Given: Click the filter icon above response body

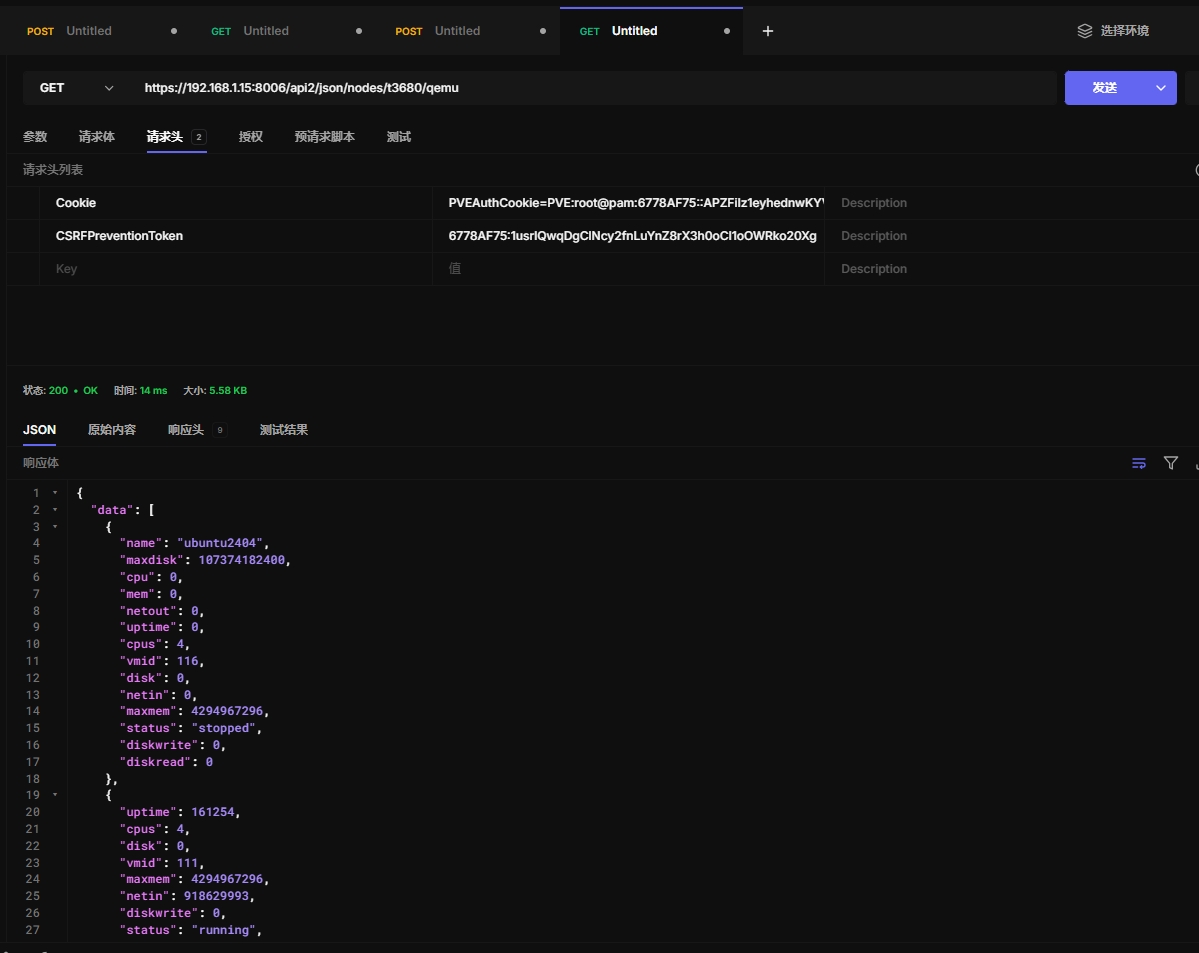Looking at the screenshot, I should pyautogui.click(x=1171, y=463).
